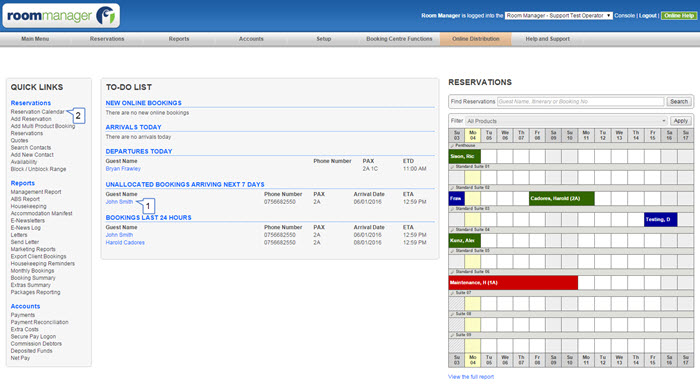Image resolution: width=700 pixels, height=389 pixels.
Task: Click the icon beside Standard Suite 01
Action: click(x=452, y=167)
